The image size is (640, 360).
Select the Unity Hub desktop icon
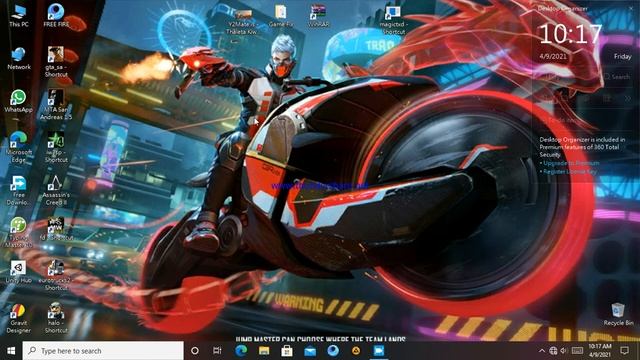click(x=18, y=271)
